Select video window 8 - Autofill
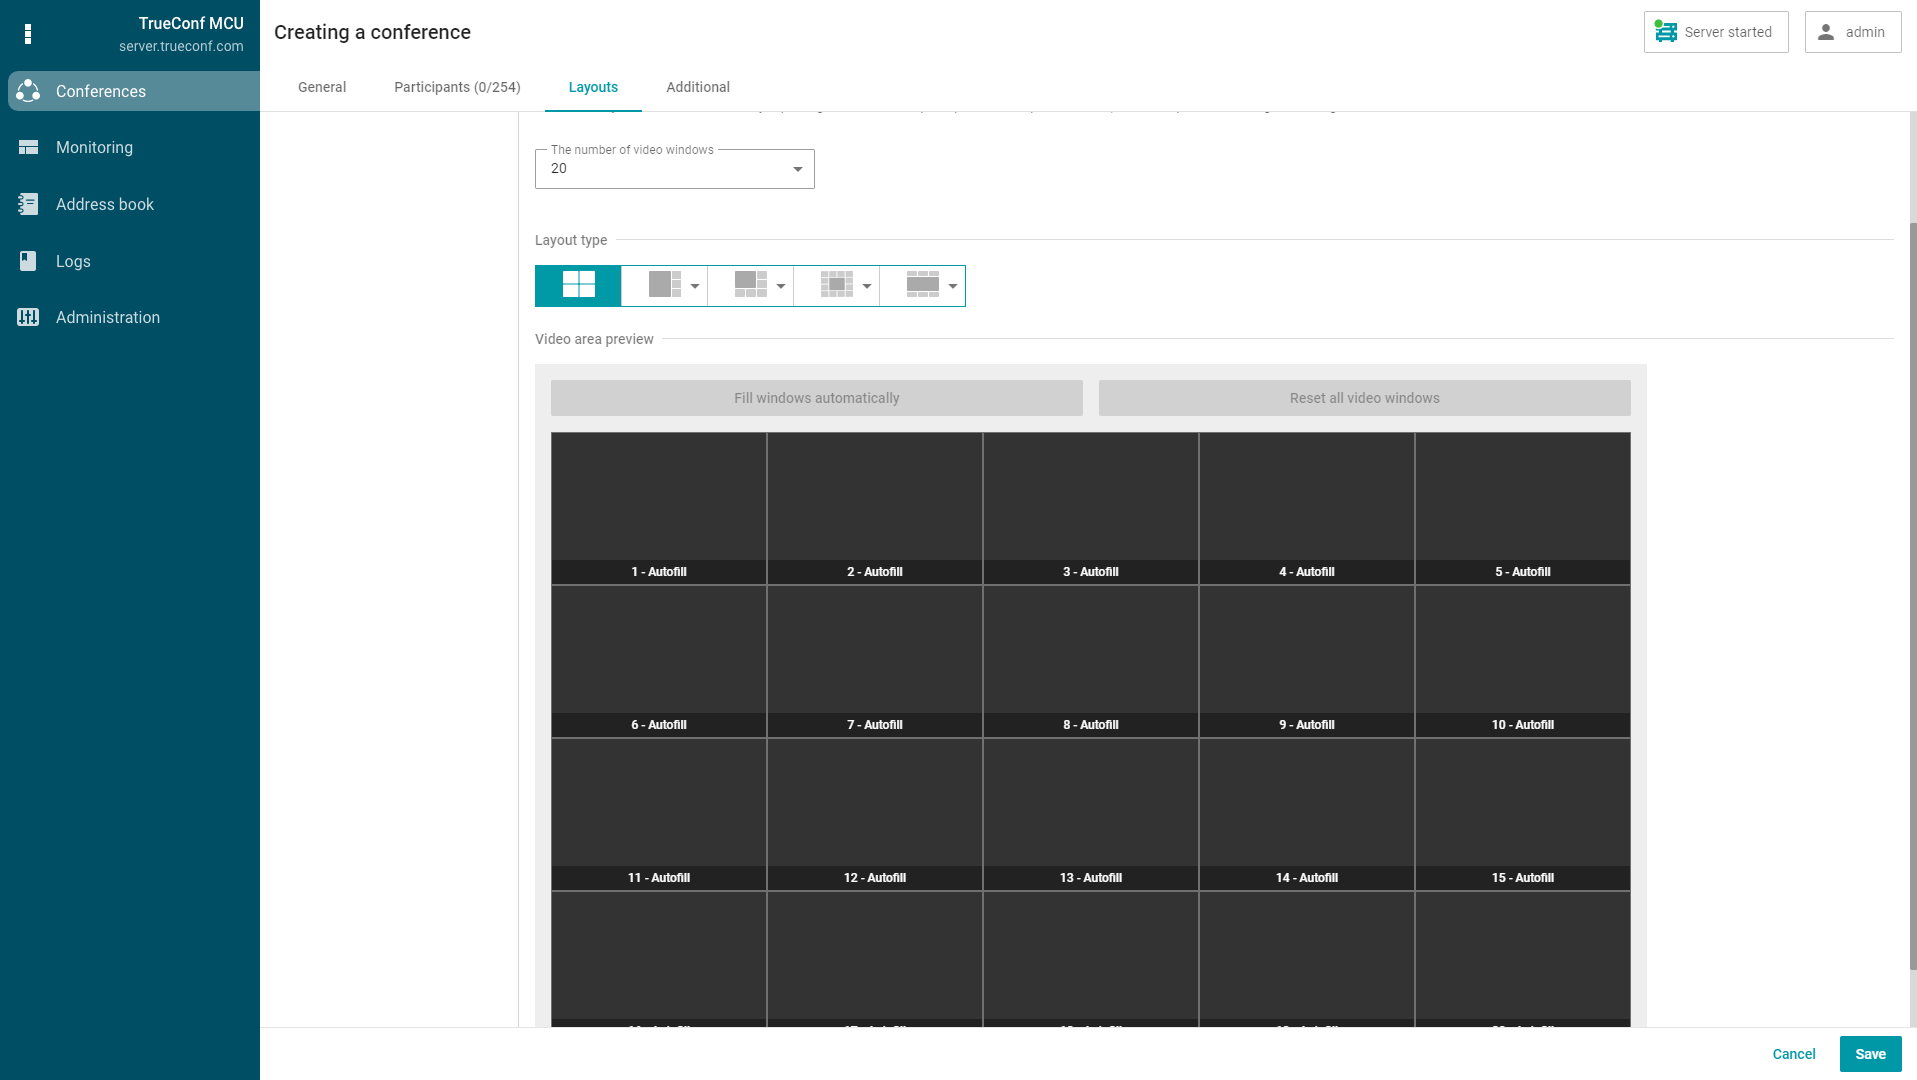This screenshot has width=1917, height=1080. [x=1090, y=661]
